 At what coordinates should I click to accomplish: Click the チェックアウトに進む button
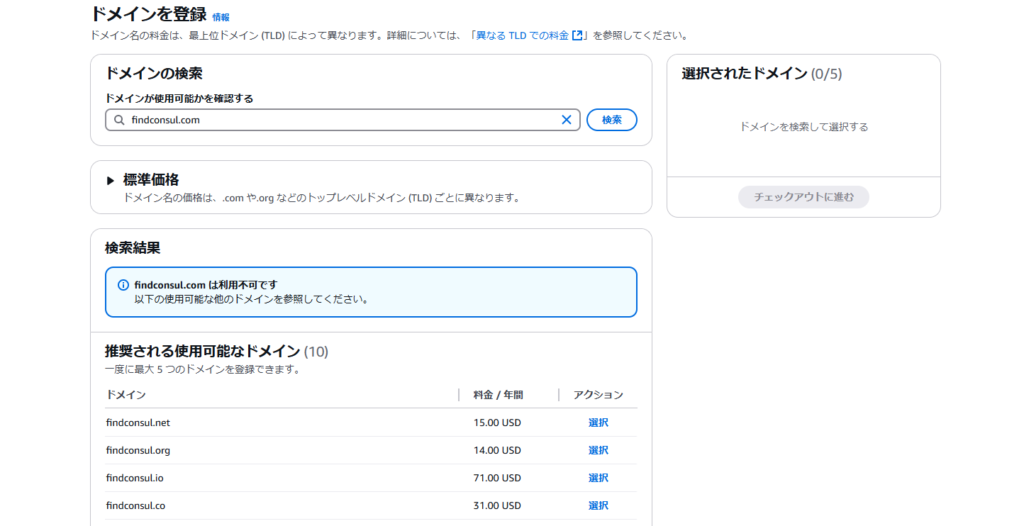coord(803,197)
